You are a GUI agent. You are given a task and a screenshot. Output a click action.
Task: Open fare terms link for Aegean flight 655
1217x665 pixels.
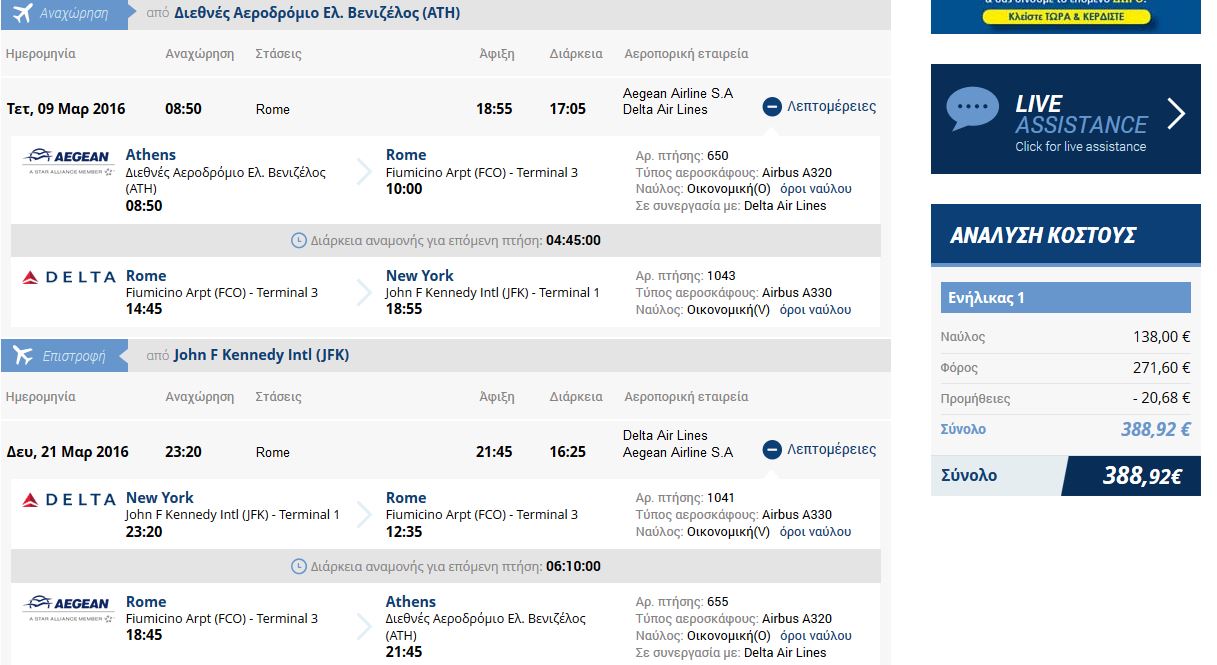(815, 636)
